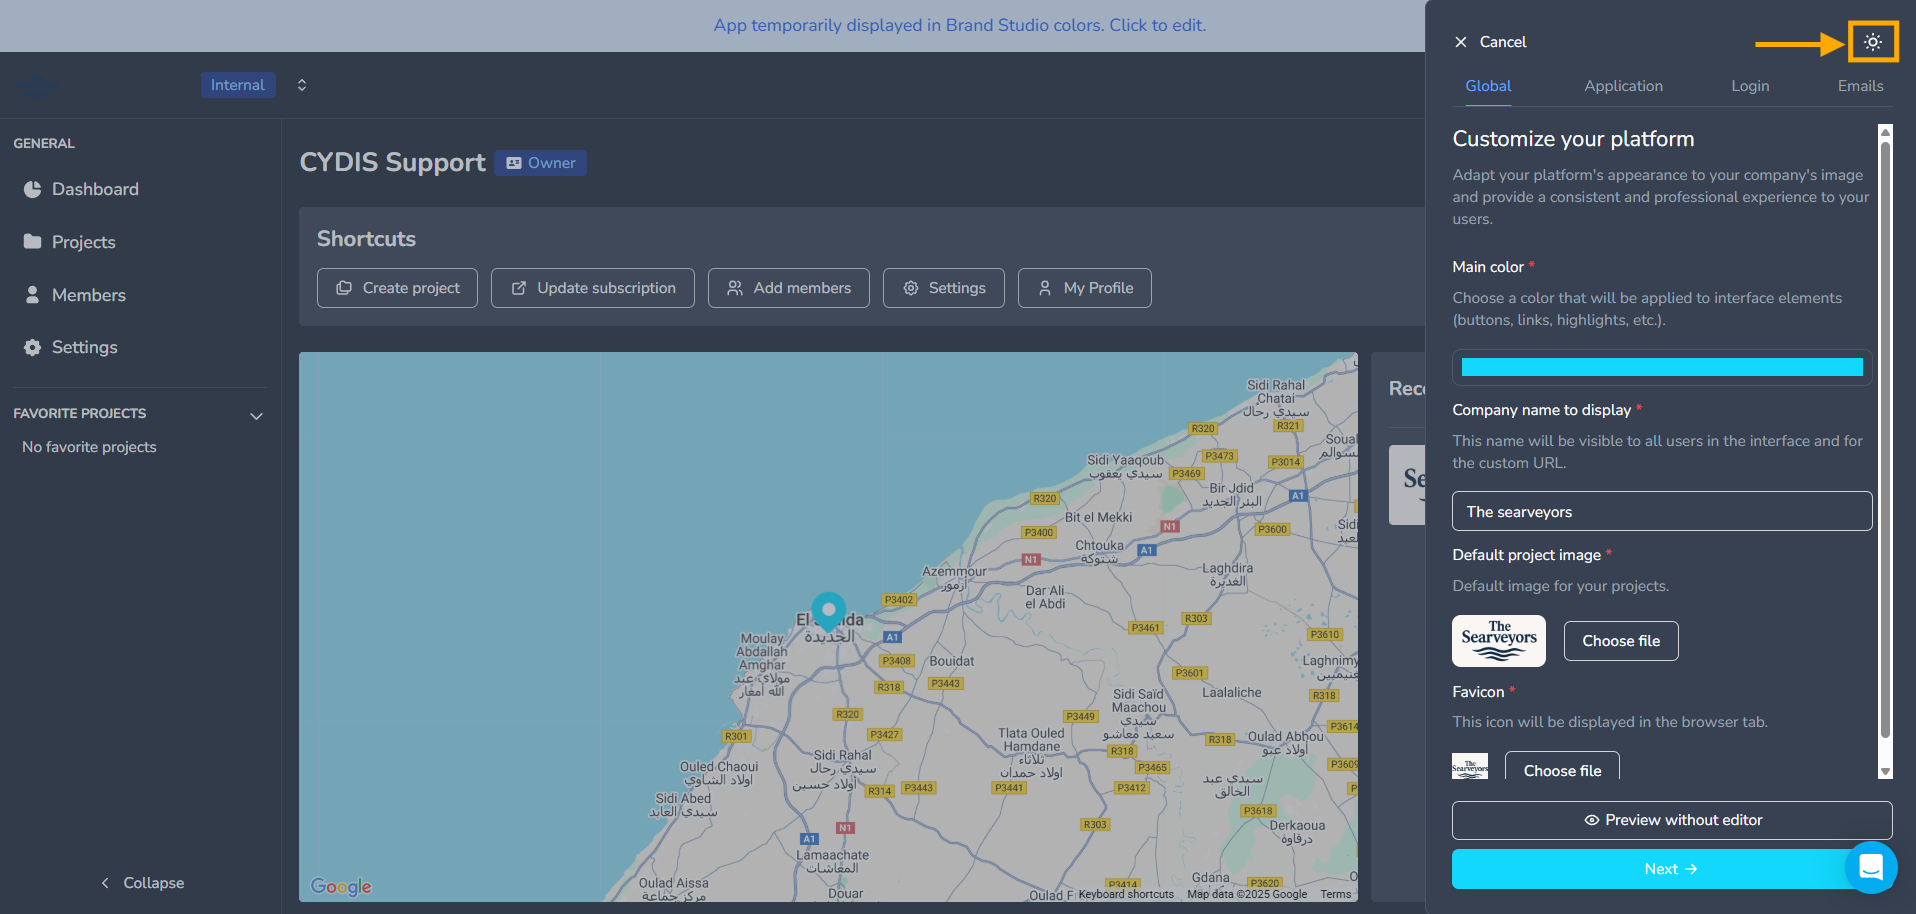The height and width of the screenshot is (914, 1916).
Task: Open the workspace switcher arrows
Action: [x=302, y=85]
